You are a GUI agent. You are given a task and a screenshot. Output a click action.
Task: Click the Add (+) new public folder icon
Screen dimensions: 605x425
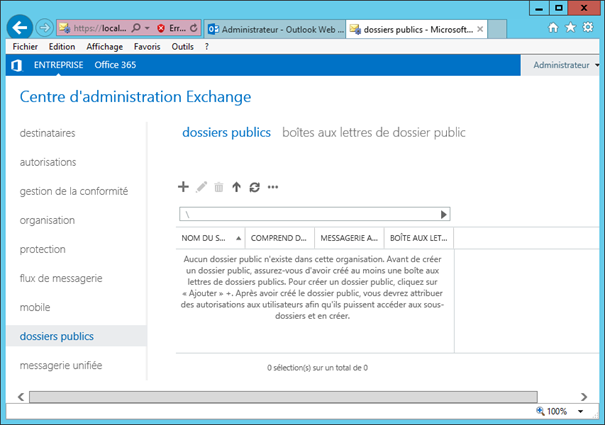pos(183,187)
